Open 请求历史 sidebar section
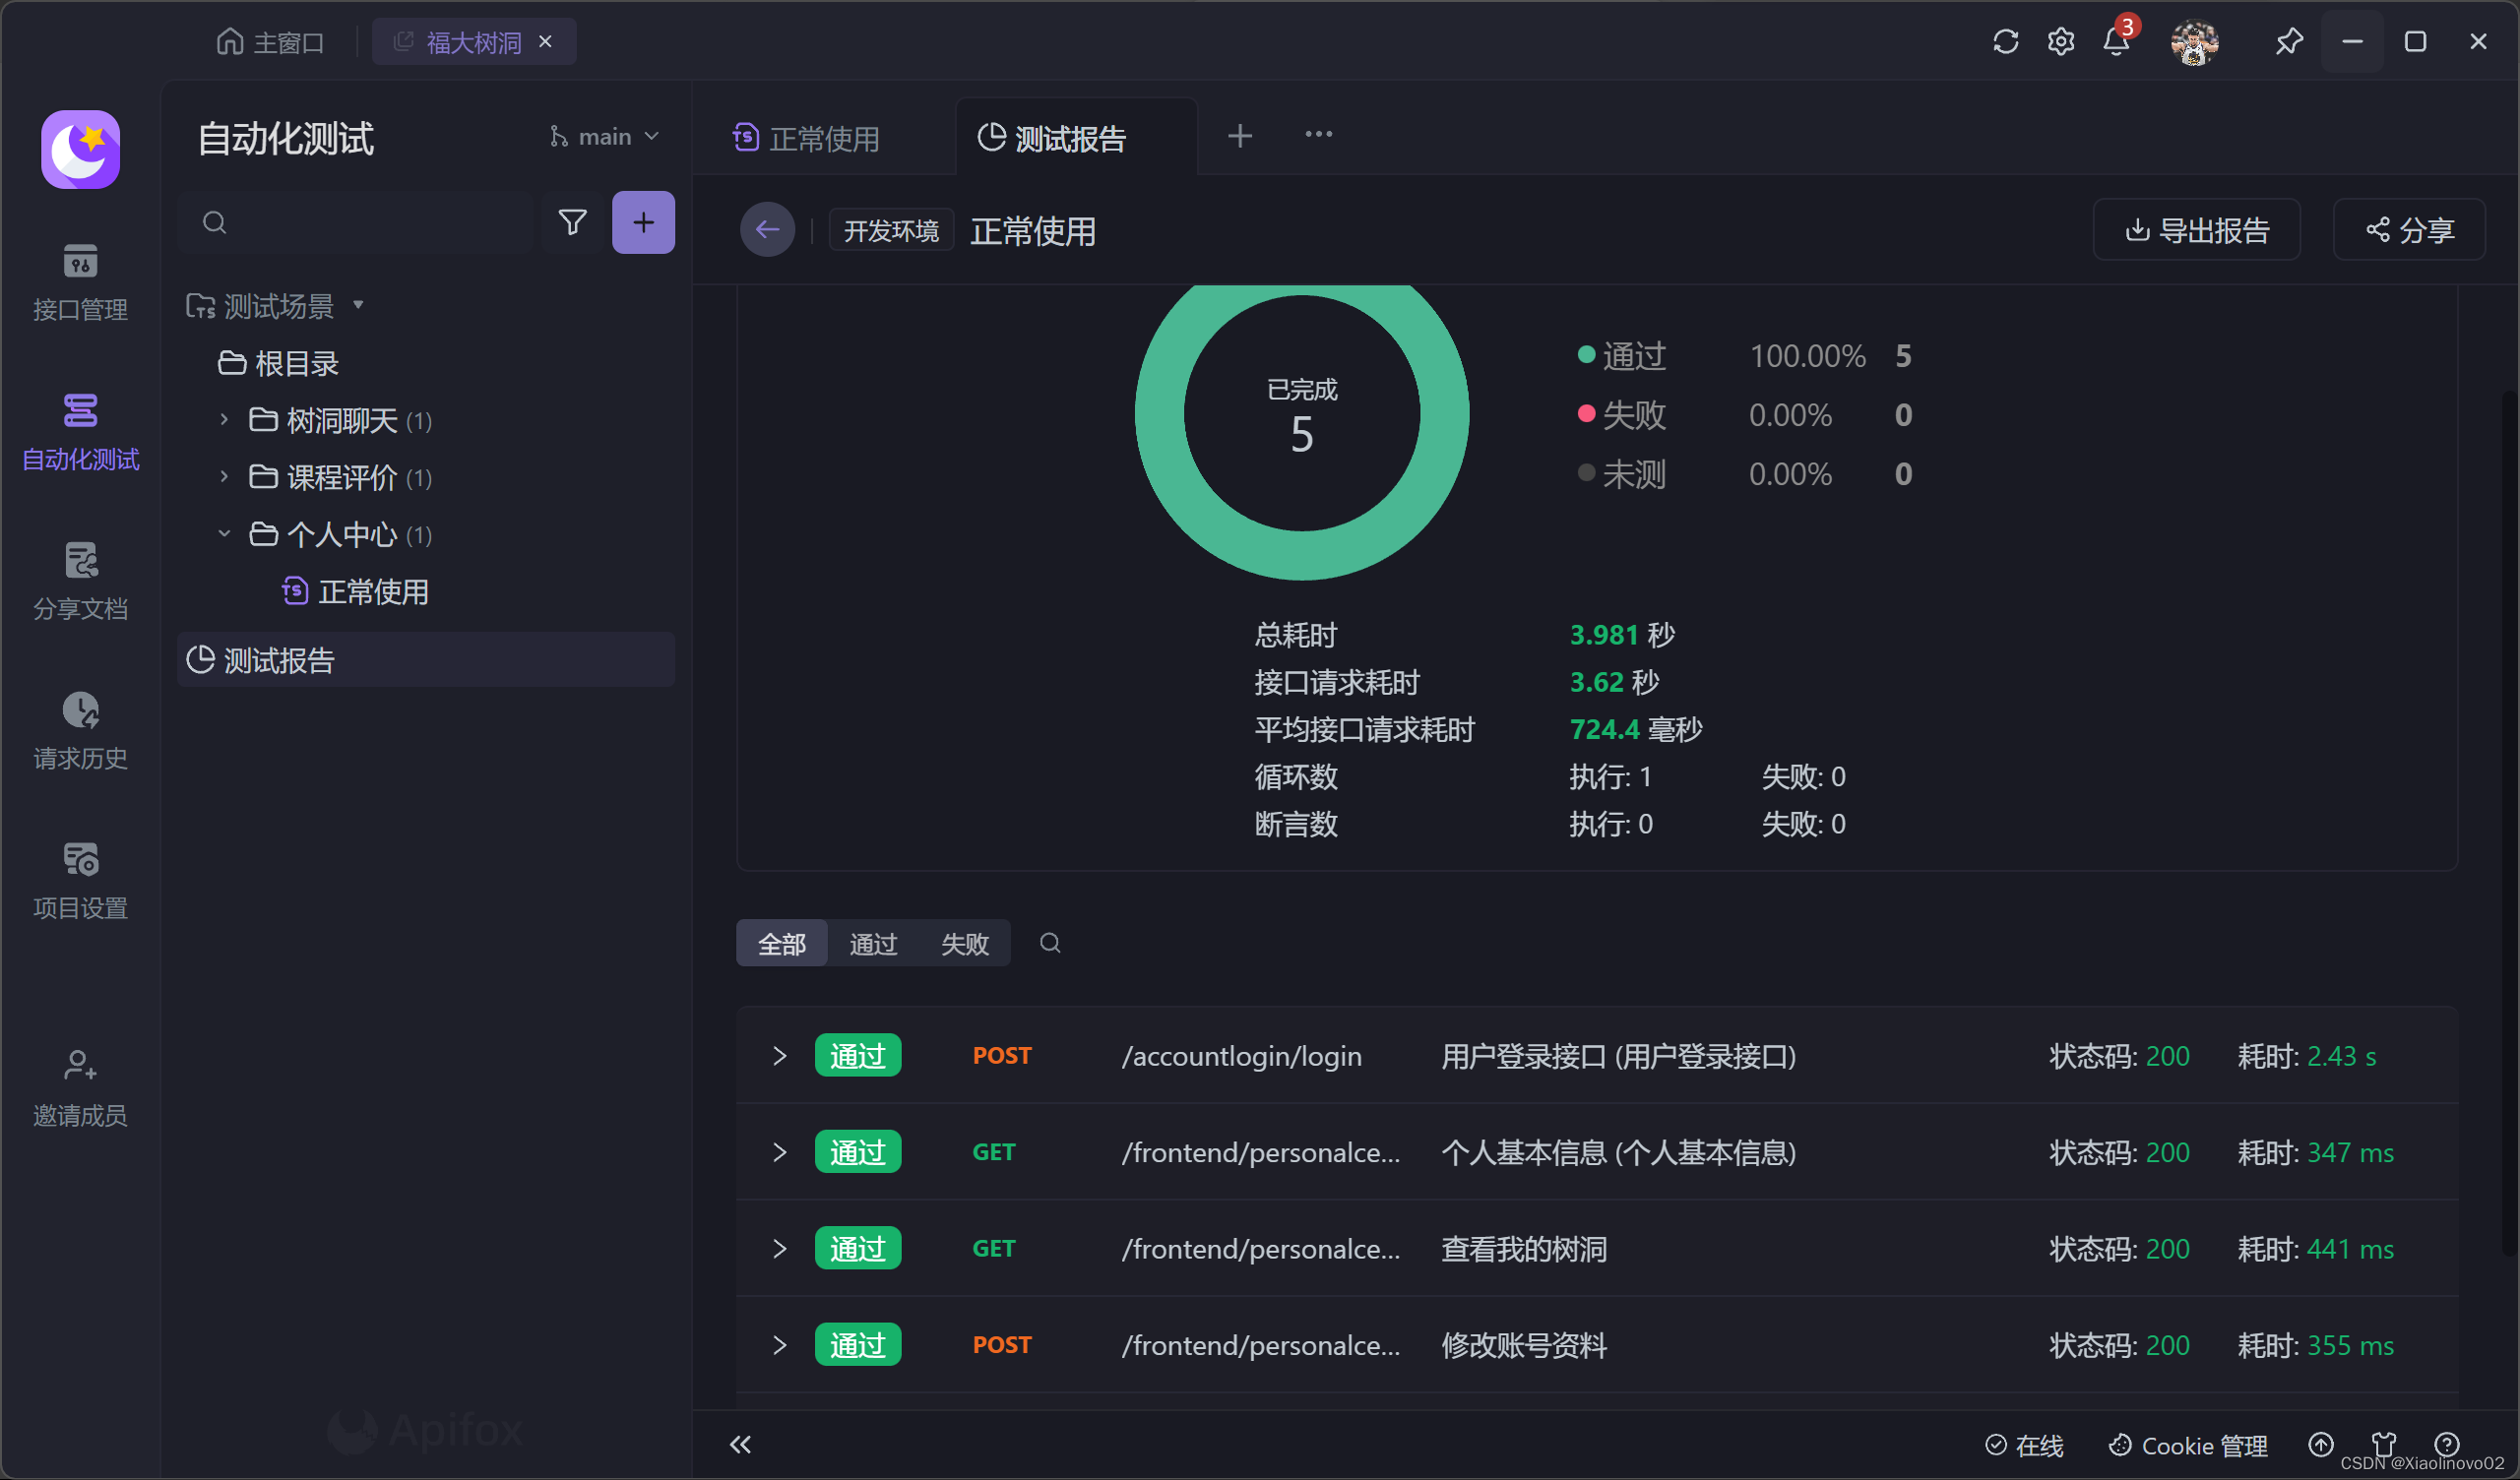The width and height of the screenshot is (2520, 1480). (80, 732)
